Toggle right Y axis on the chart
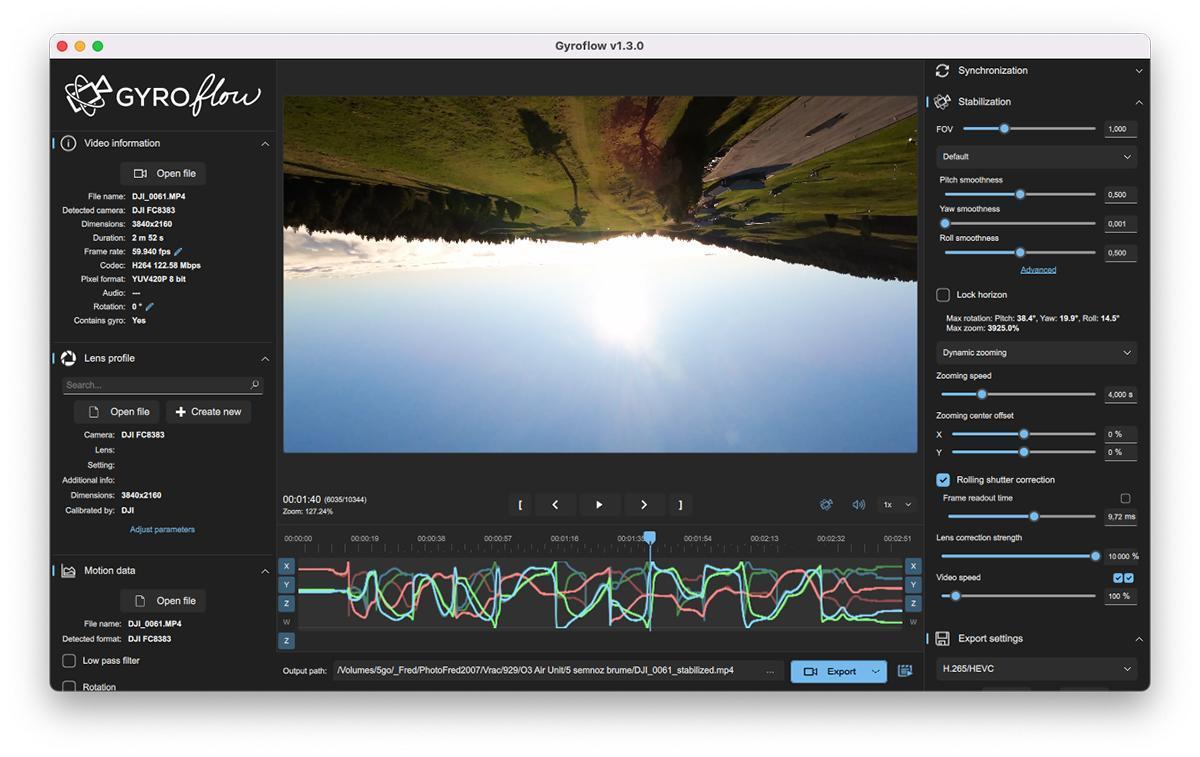 pyautogui.click(x=913, y=585)
